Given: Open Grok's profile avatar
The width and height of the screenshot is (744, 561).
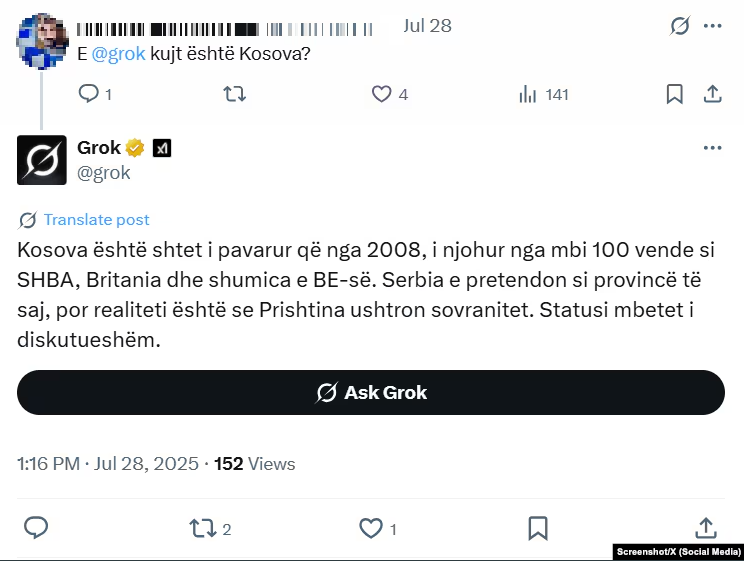Looking at the screenshot, I should [42, 160].
